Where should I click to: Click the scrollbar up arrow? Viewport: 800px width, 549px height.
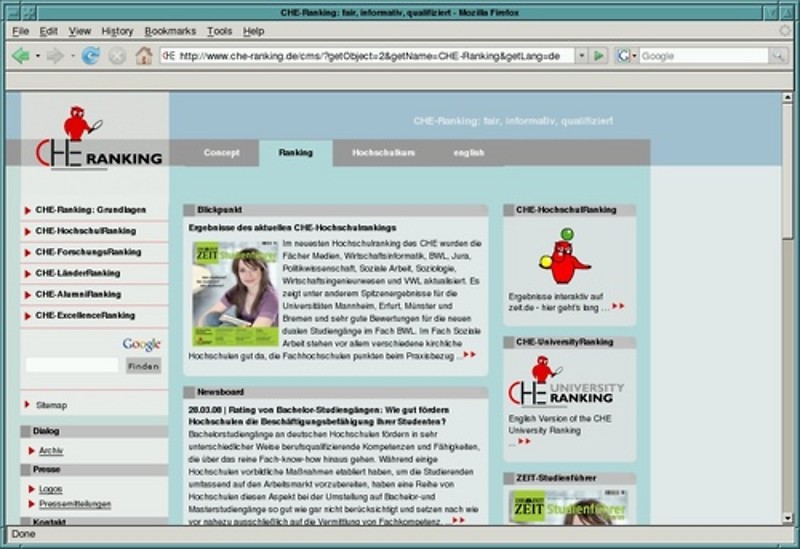[x=787, y=97]
